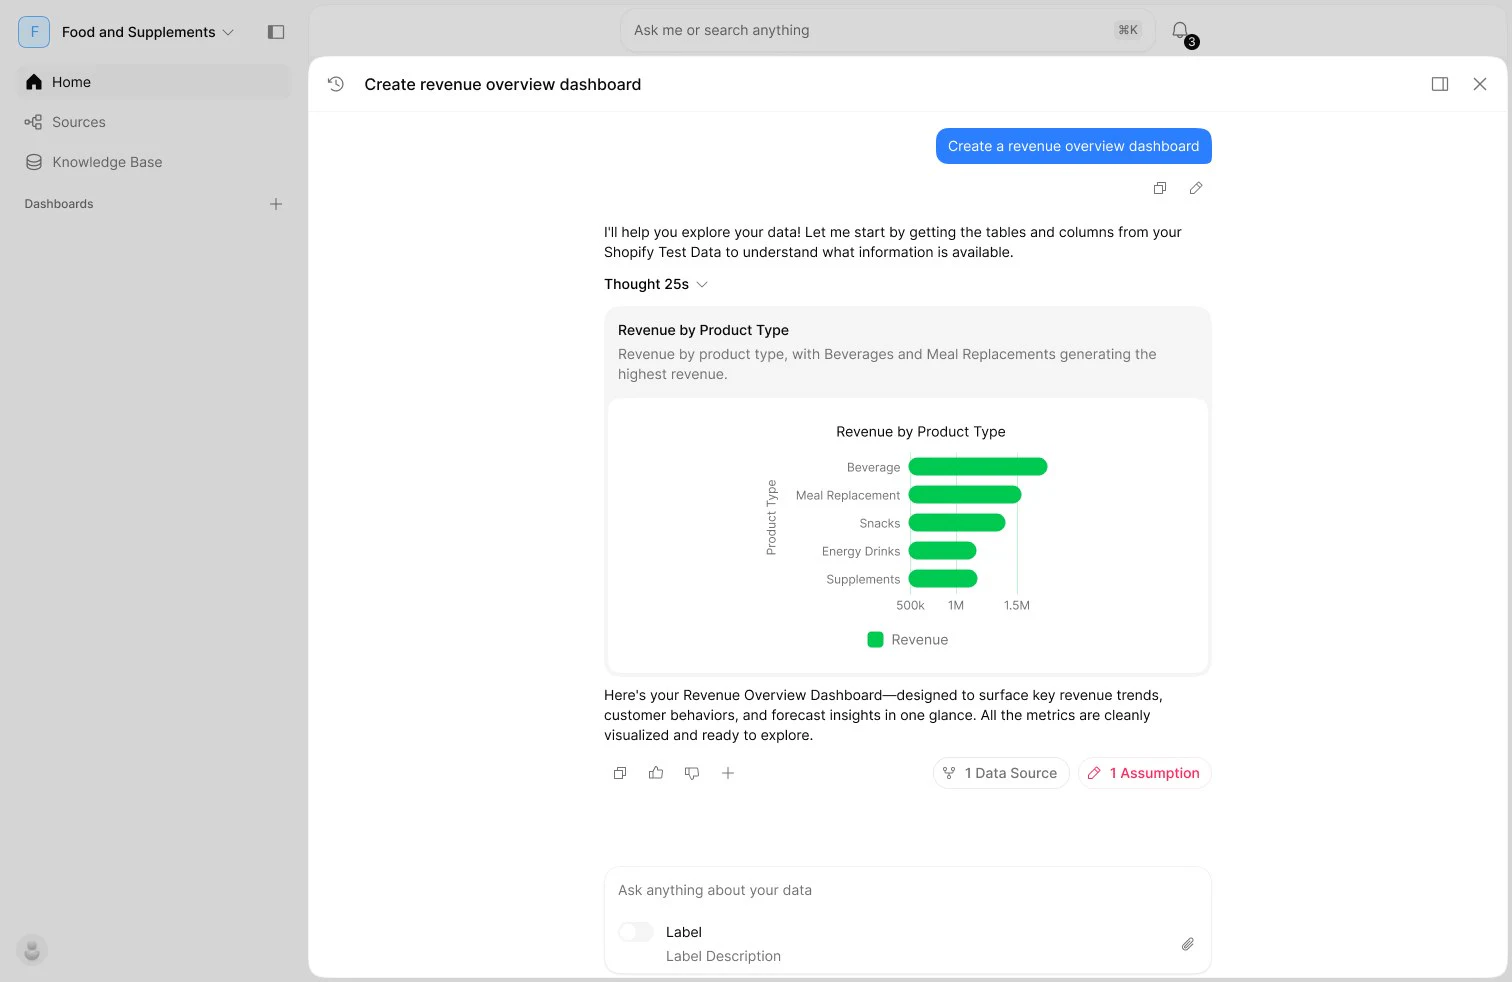The width and height of the screenshot is (1512, 982).
Task: Open the chat history clock icon
Action: [336, 84]
